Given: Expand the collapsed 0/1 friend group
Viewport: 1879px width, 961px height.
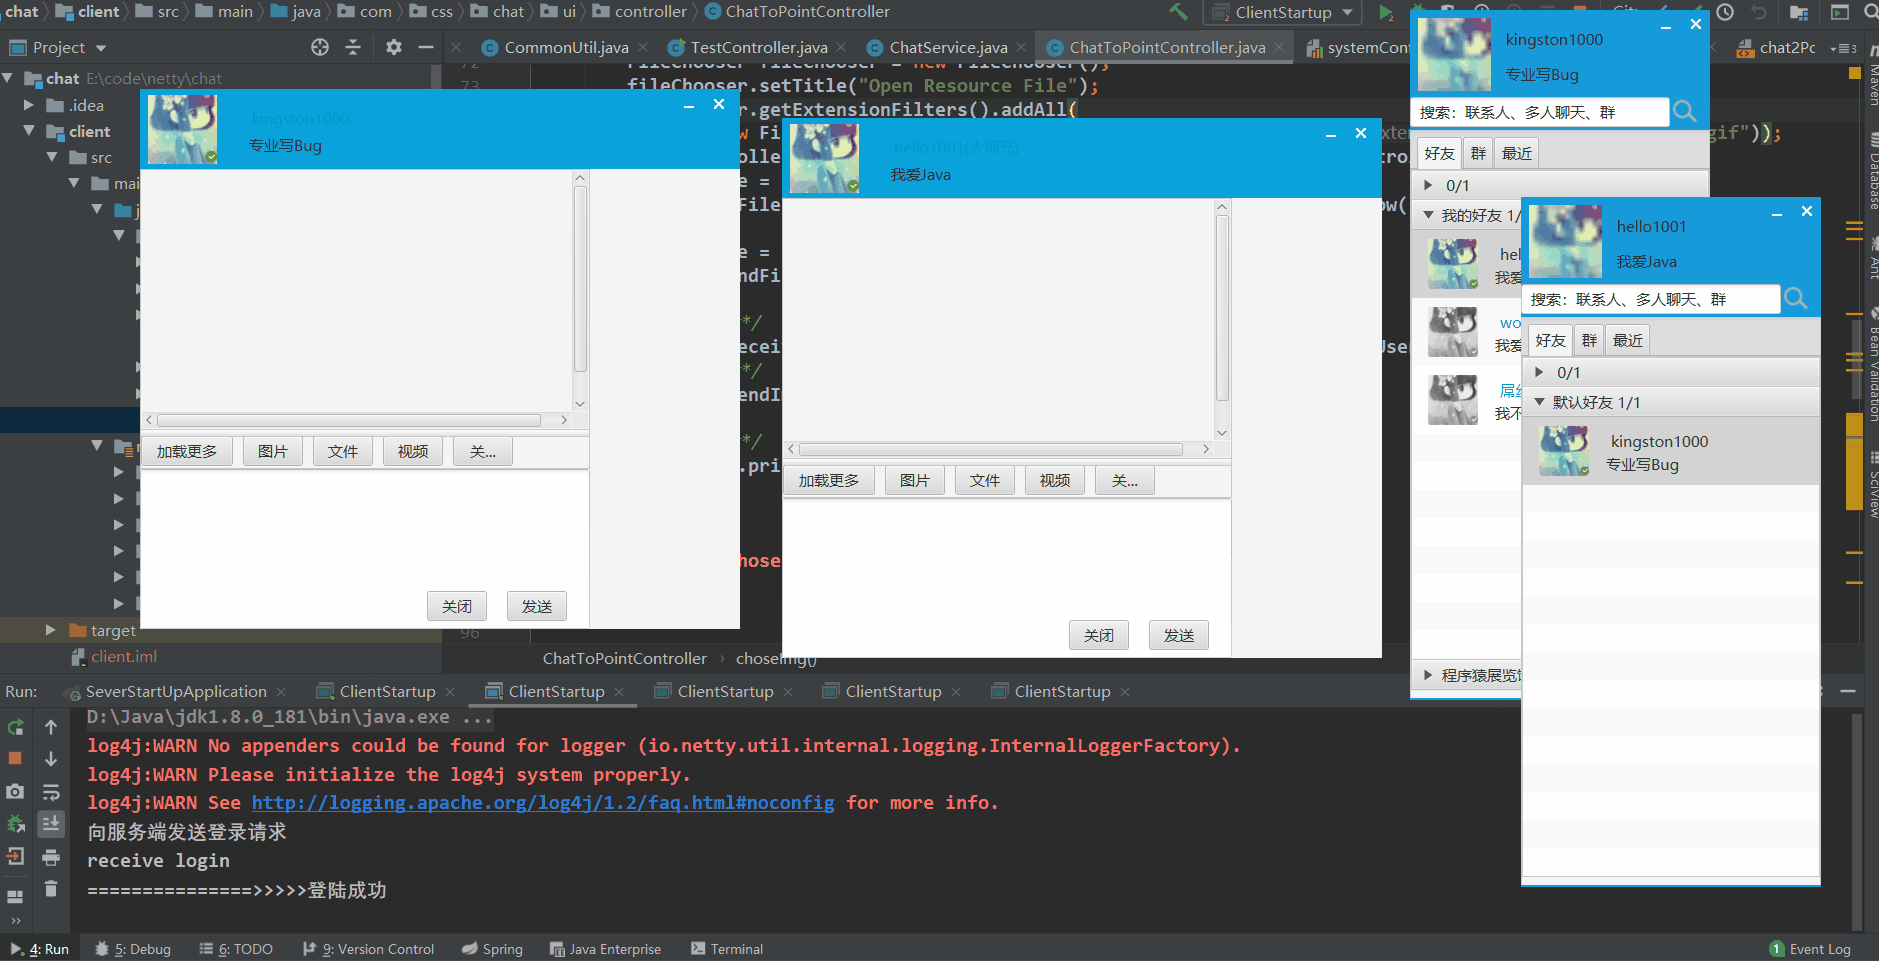Looking at the screenshot, I should click(x=1541, y=372).
